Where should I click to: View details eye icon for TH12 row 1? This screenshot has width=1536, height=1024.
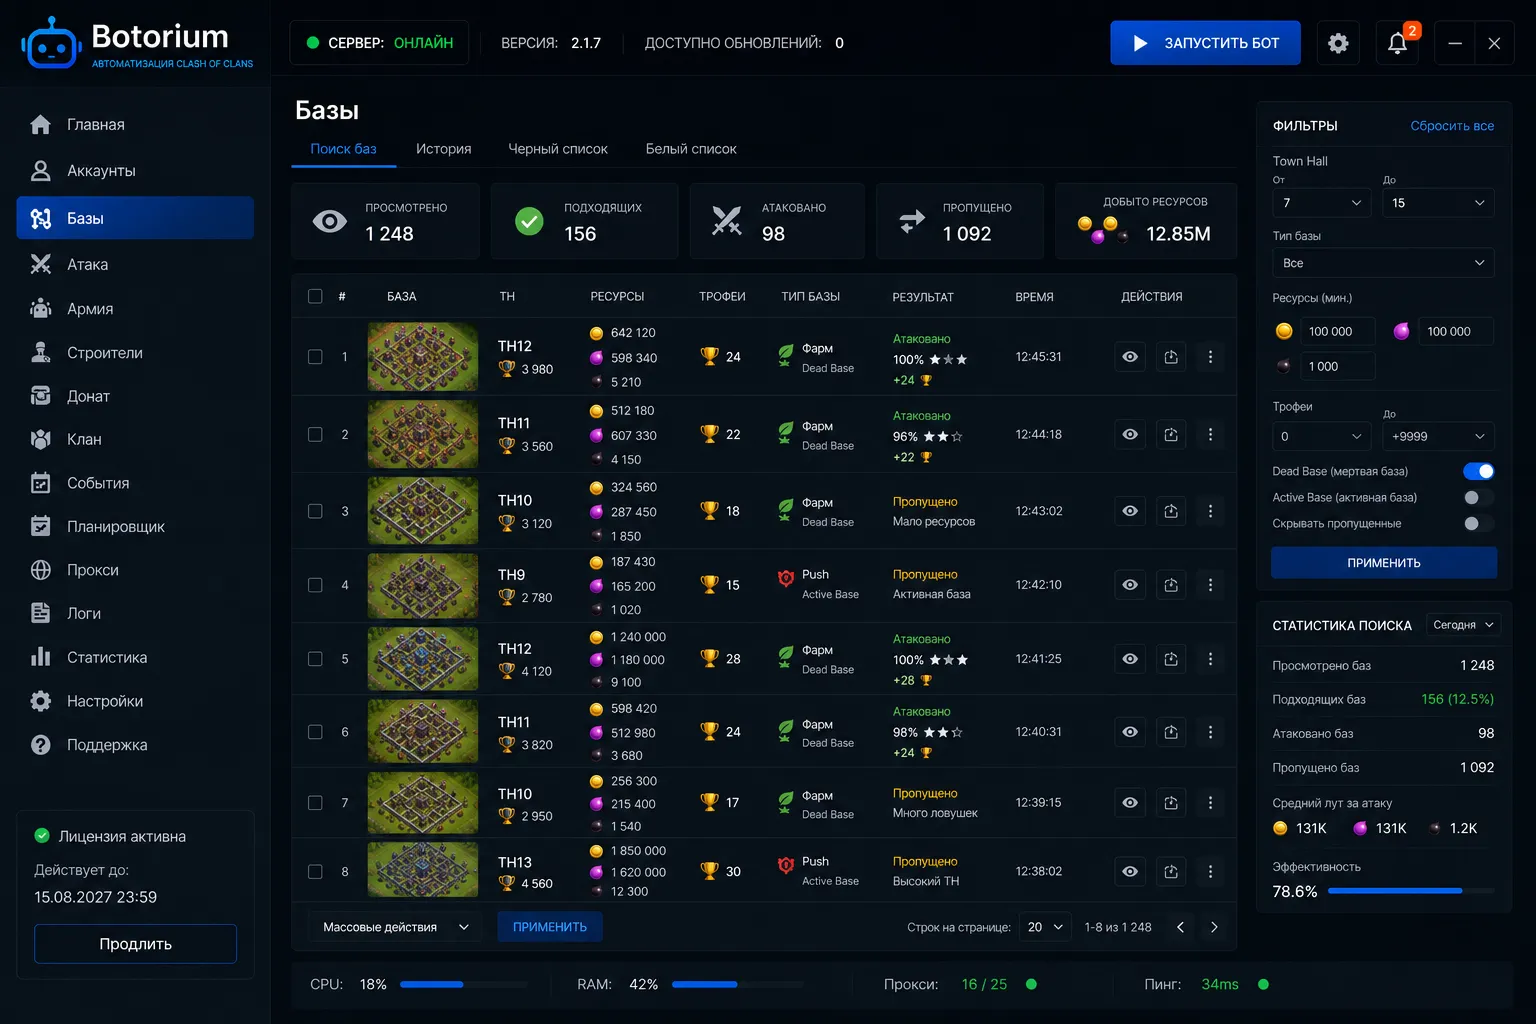pyautogui.click(x=1130, y=357)
